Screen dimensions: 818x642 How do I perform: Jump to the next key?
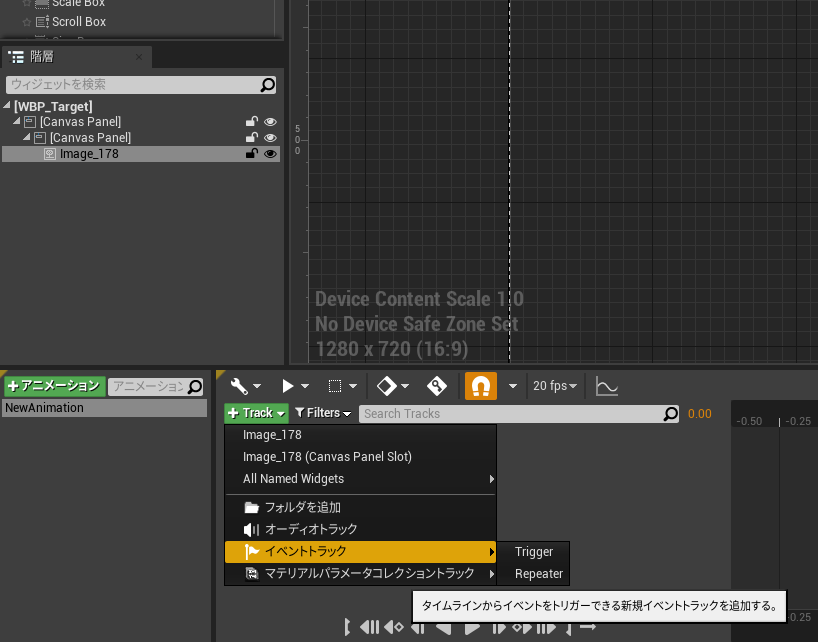pyautogui.click(x=522, y=628)
